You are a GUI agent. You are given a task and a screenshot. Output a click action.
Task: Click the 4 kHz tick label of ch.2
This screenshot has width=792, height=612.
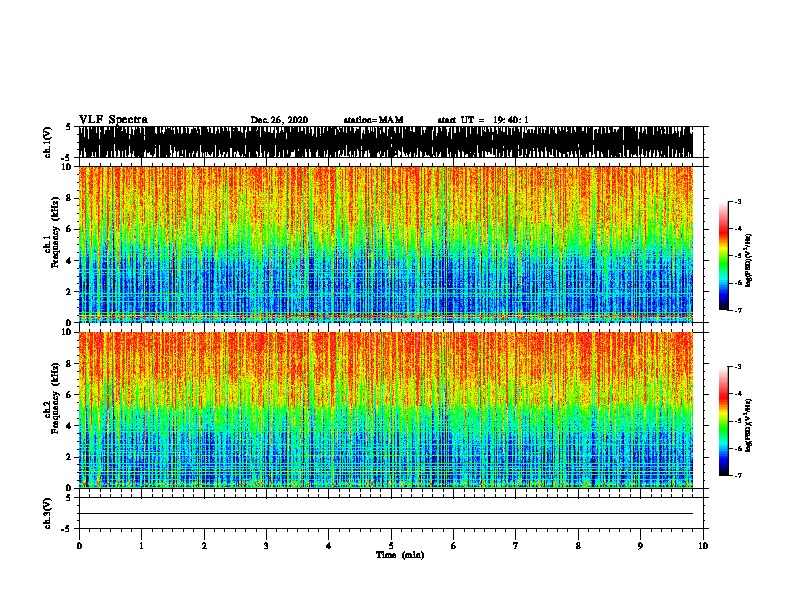point(70,426)
